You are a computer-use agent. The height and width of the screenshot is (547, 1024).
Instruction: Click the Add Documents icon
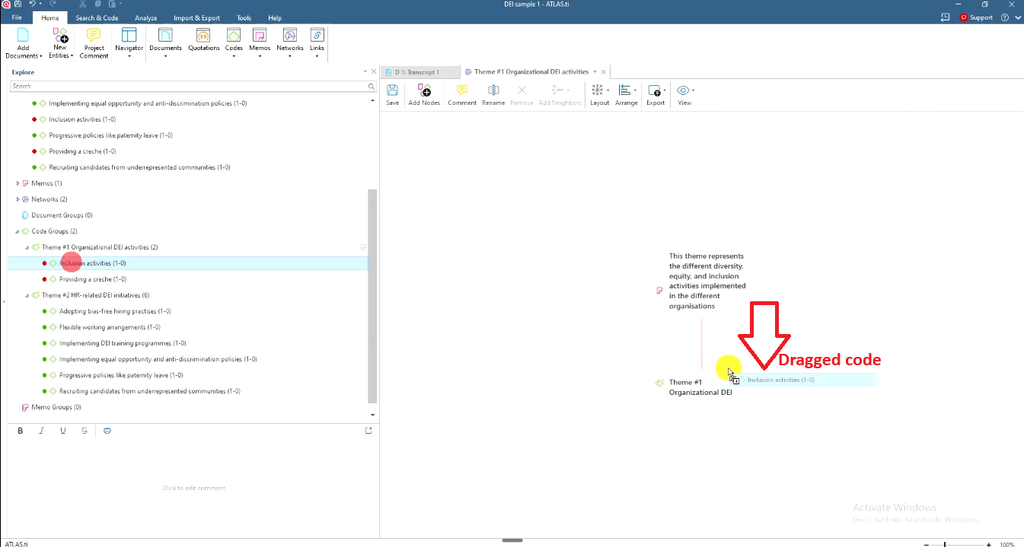(23, 35)
